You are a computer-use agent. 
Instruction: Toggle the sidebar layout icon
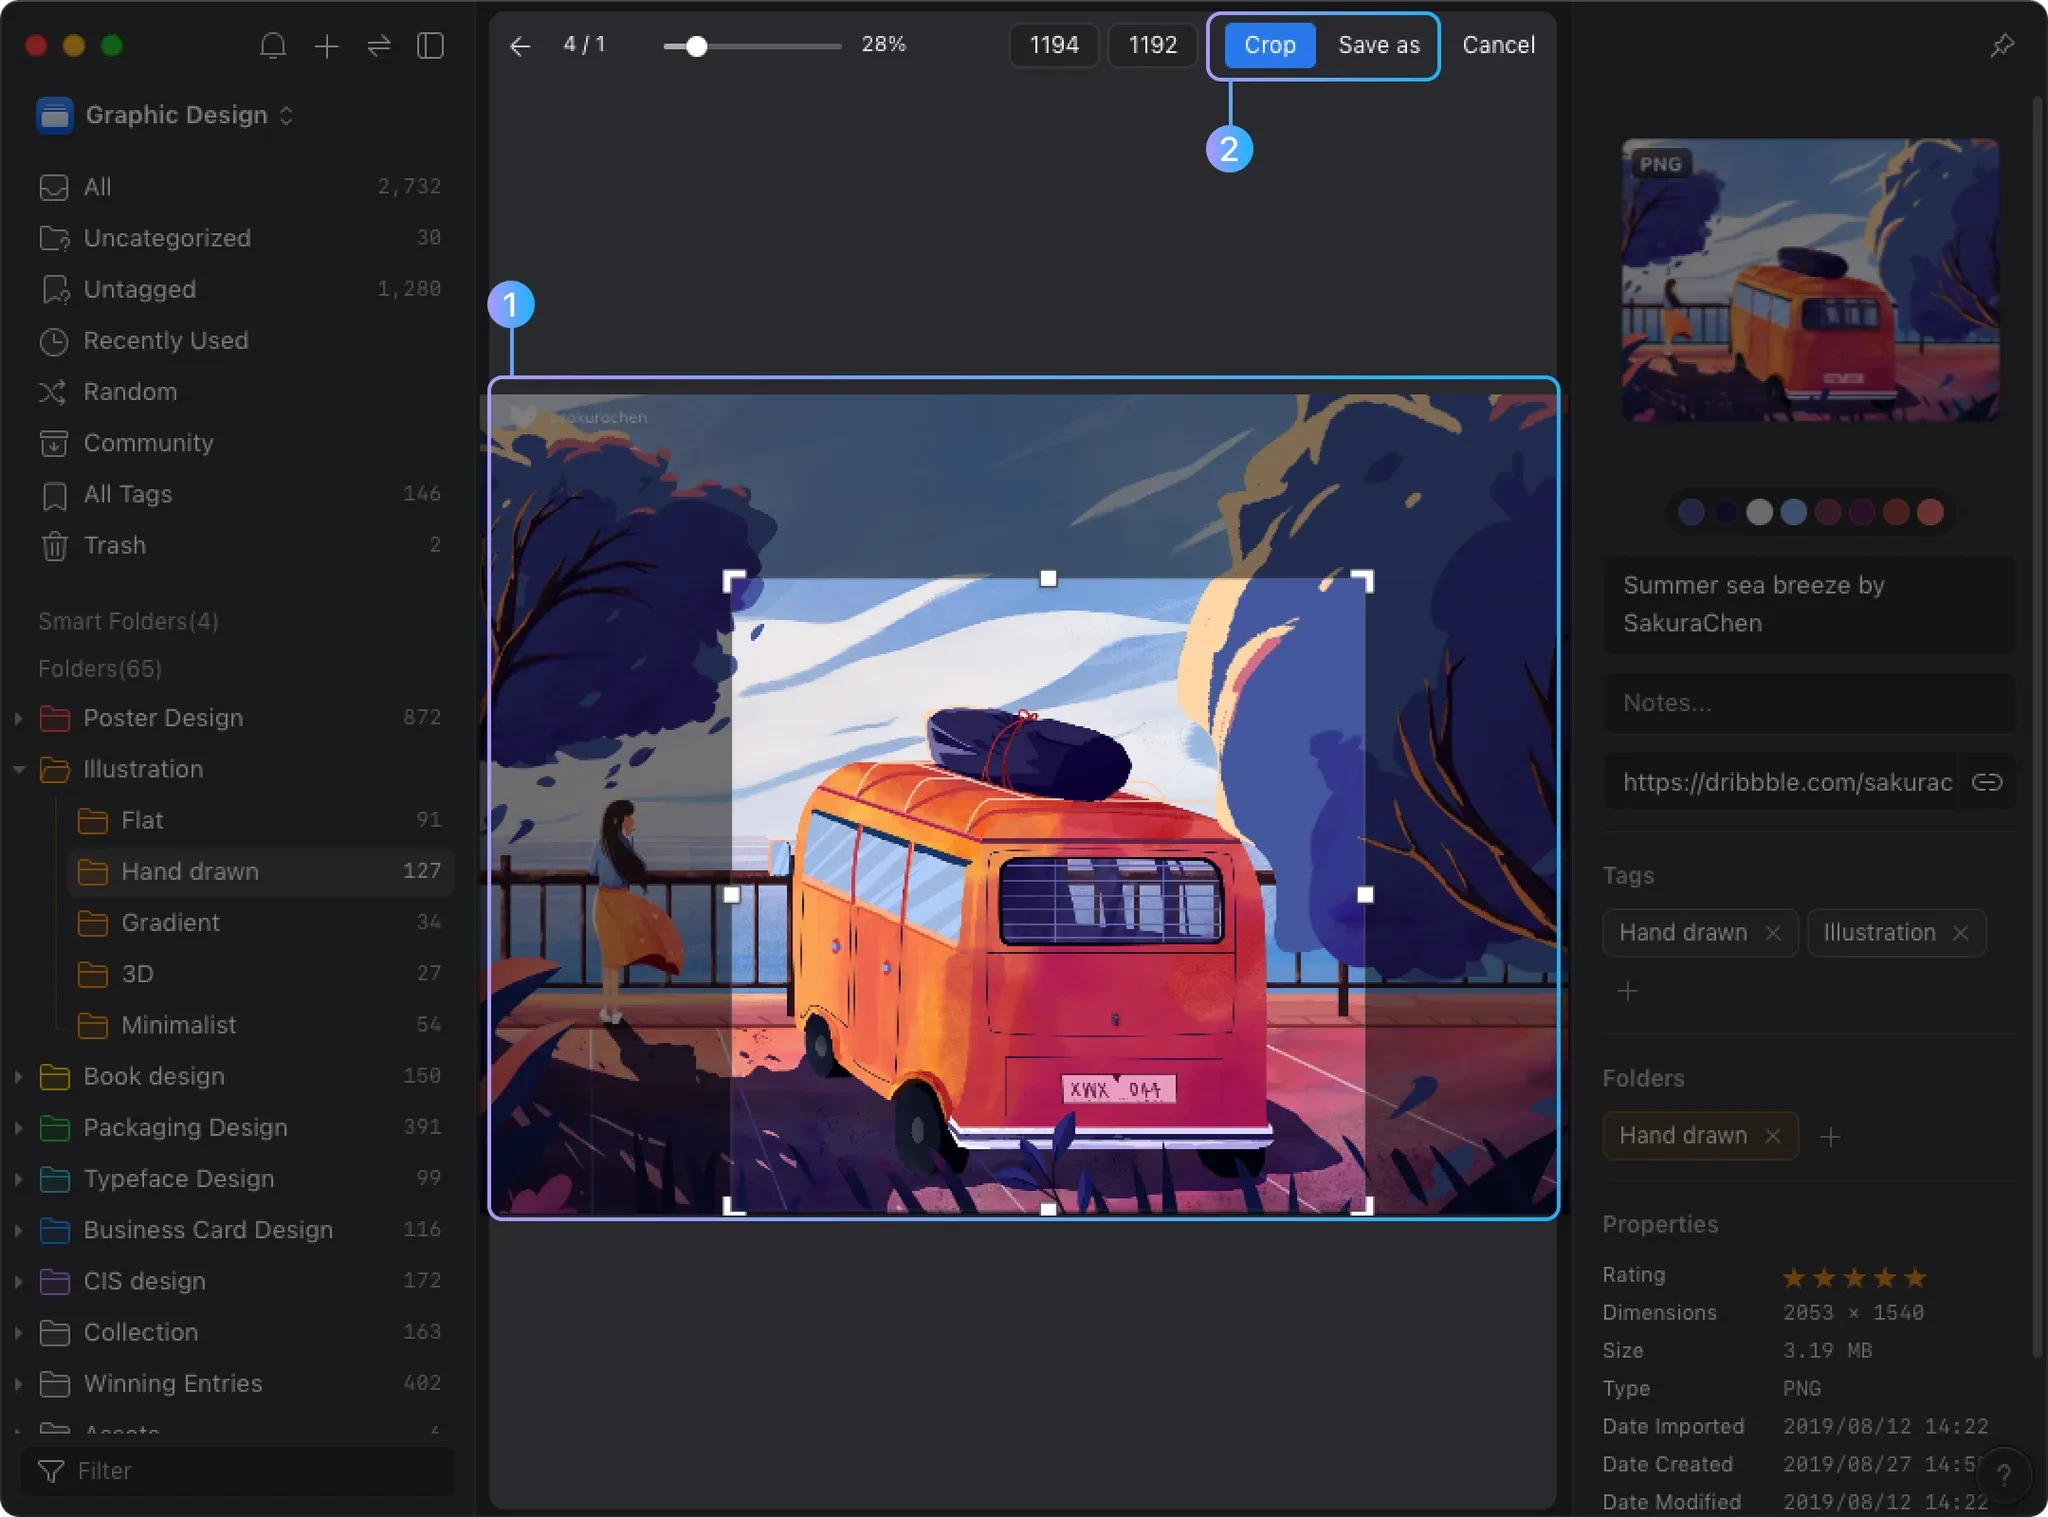pyautogui.click(x=431, y=46)
